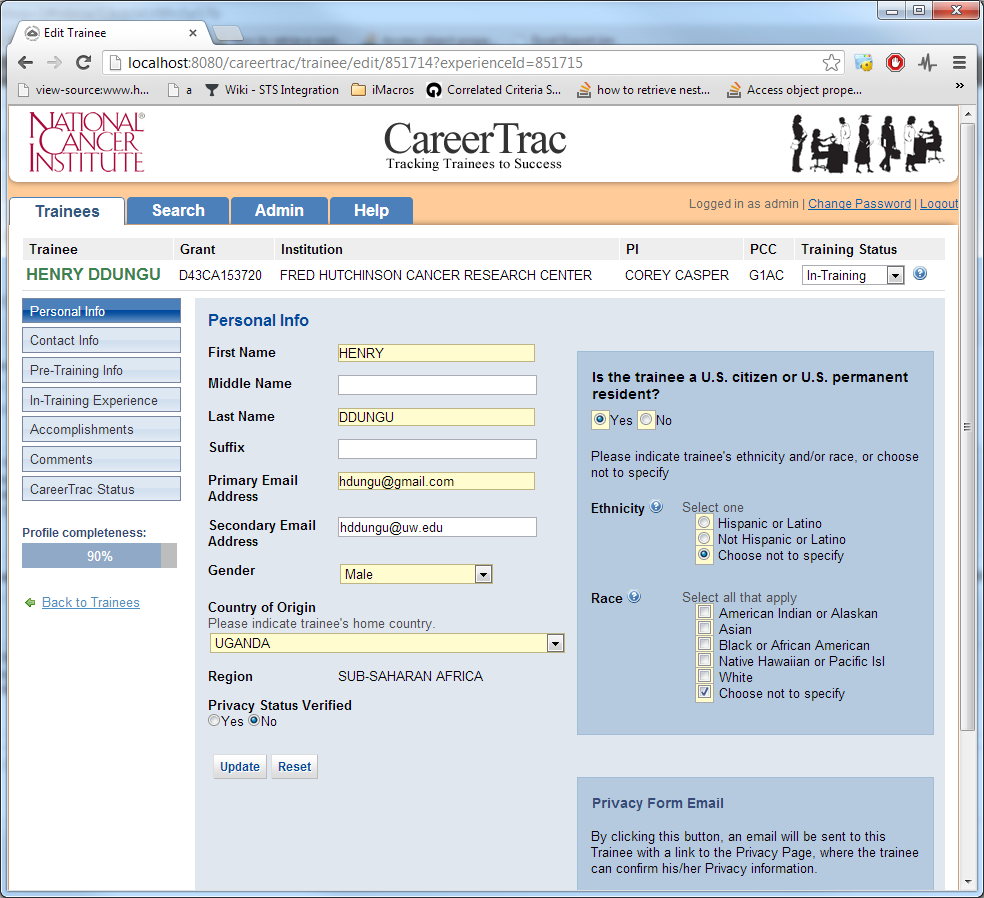Viewport: 984px width, 898px height.
Task: Click the colorful folder extension icon
Action: pyautogui.click(x=864, y=63)
